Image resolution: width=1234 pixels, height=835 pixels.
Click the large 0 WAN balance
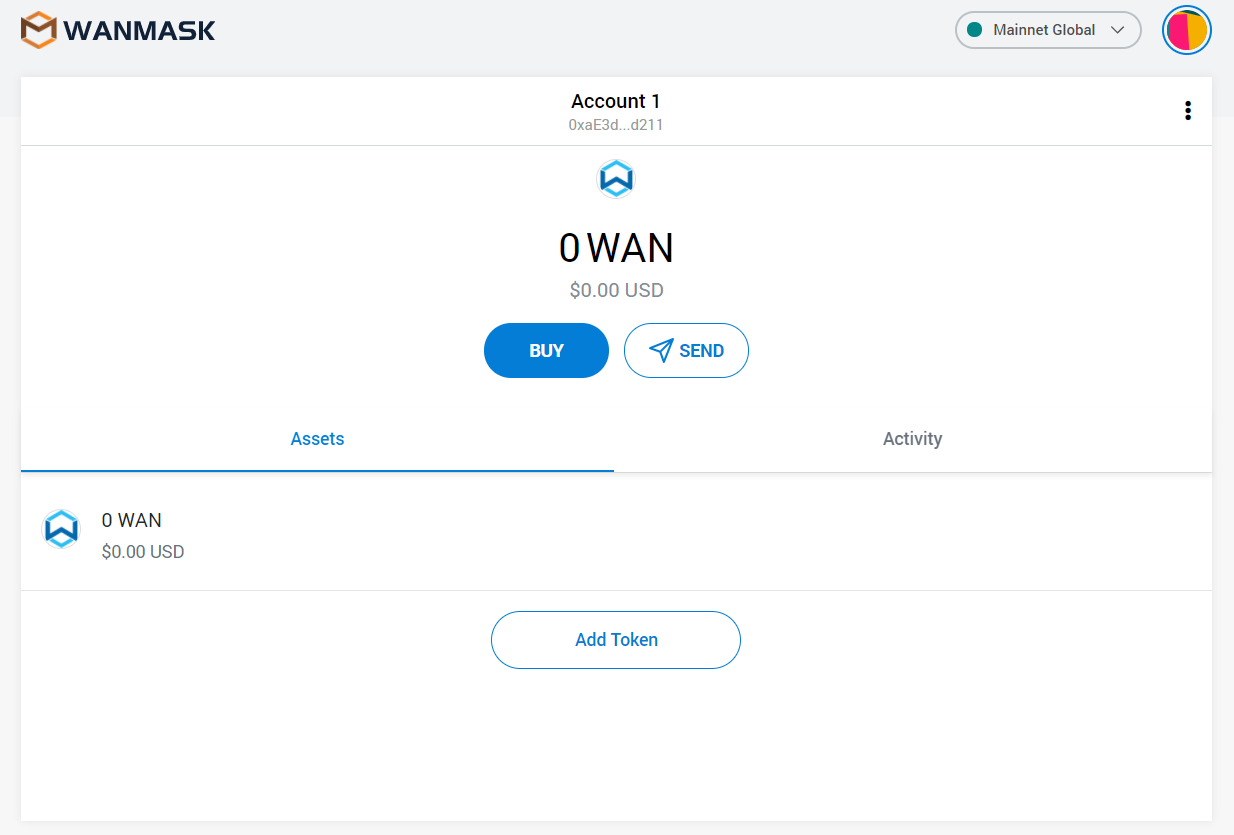616,248
